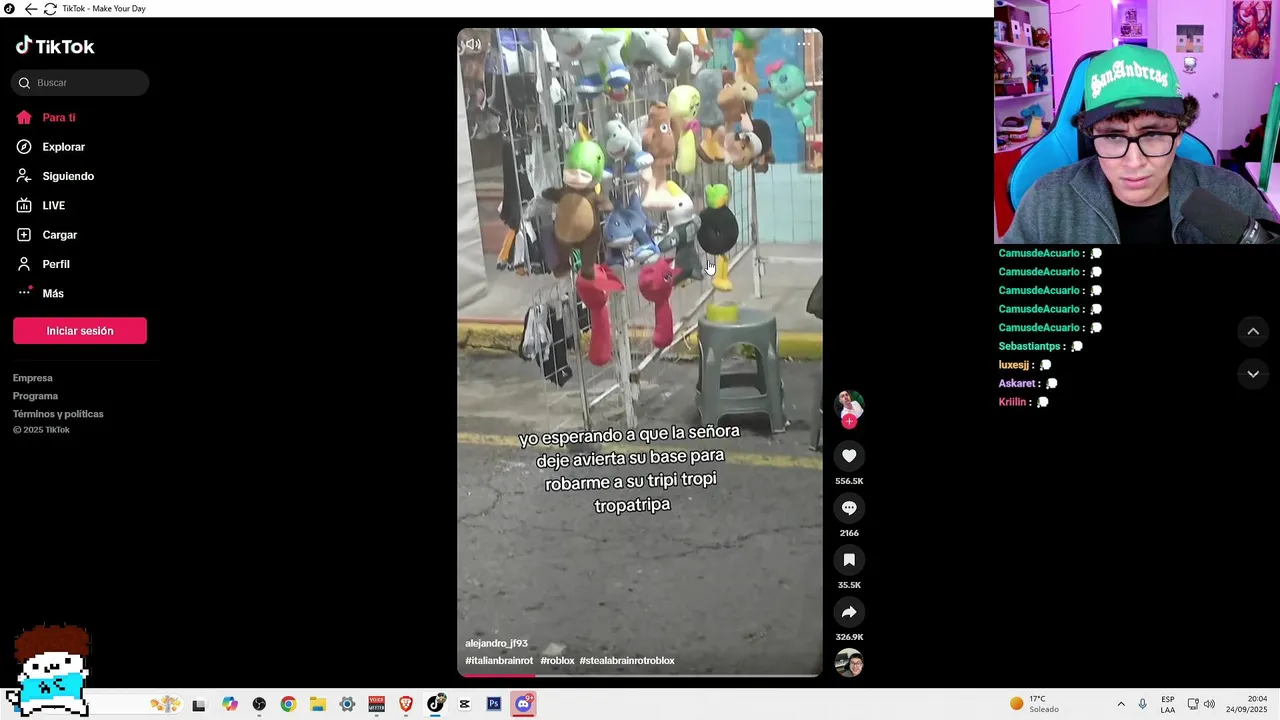1280x720 pixels.
Task: Share the video with arrow icon
Action: [x=849, y=612]
